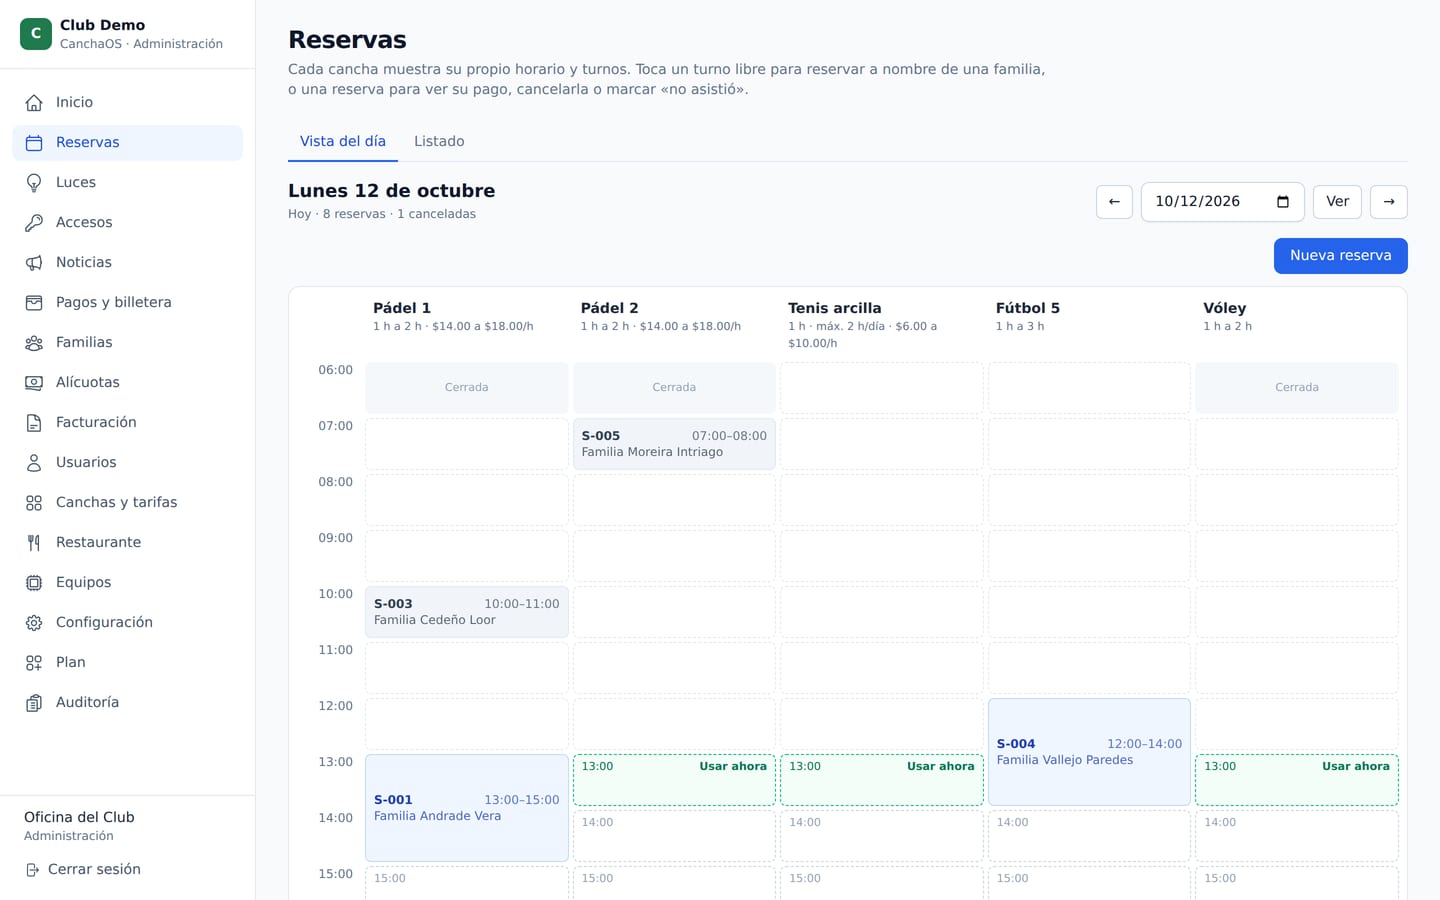This screenshot has width=1440, height=900.
Task: Click the Lunes 12 de octubre heading
Action: coord(391,191)
